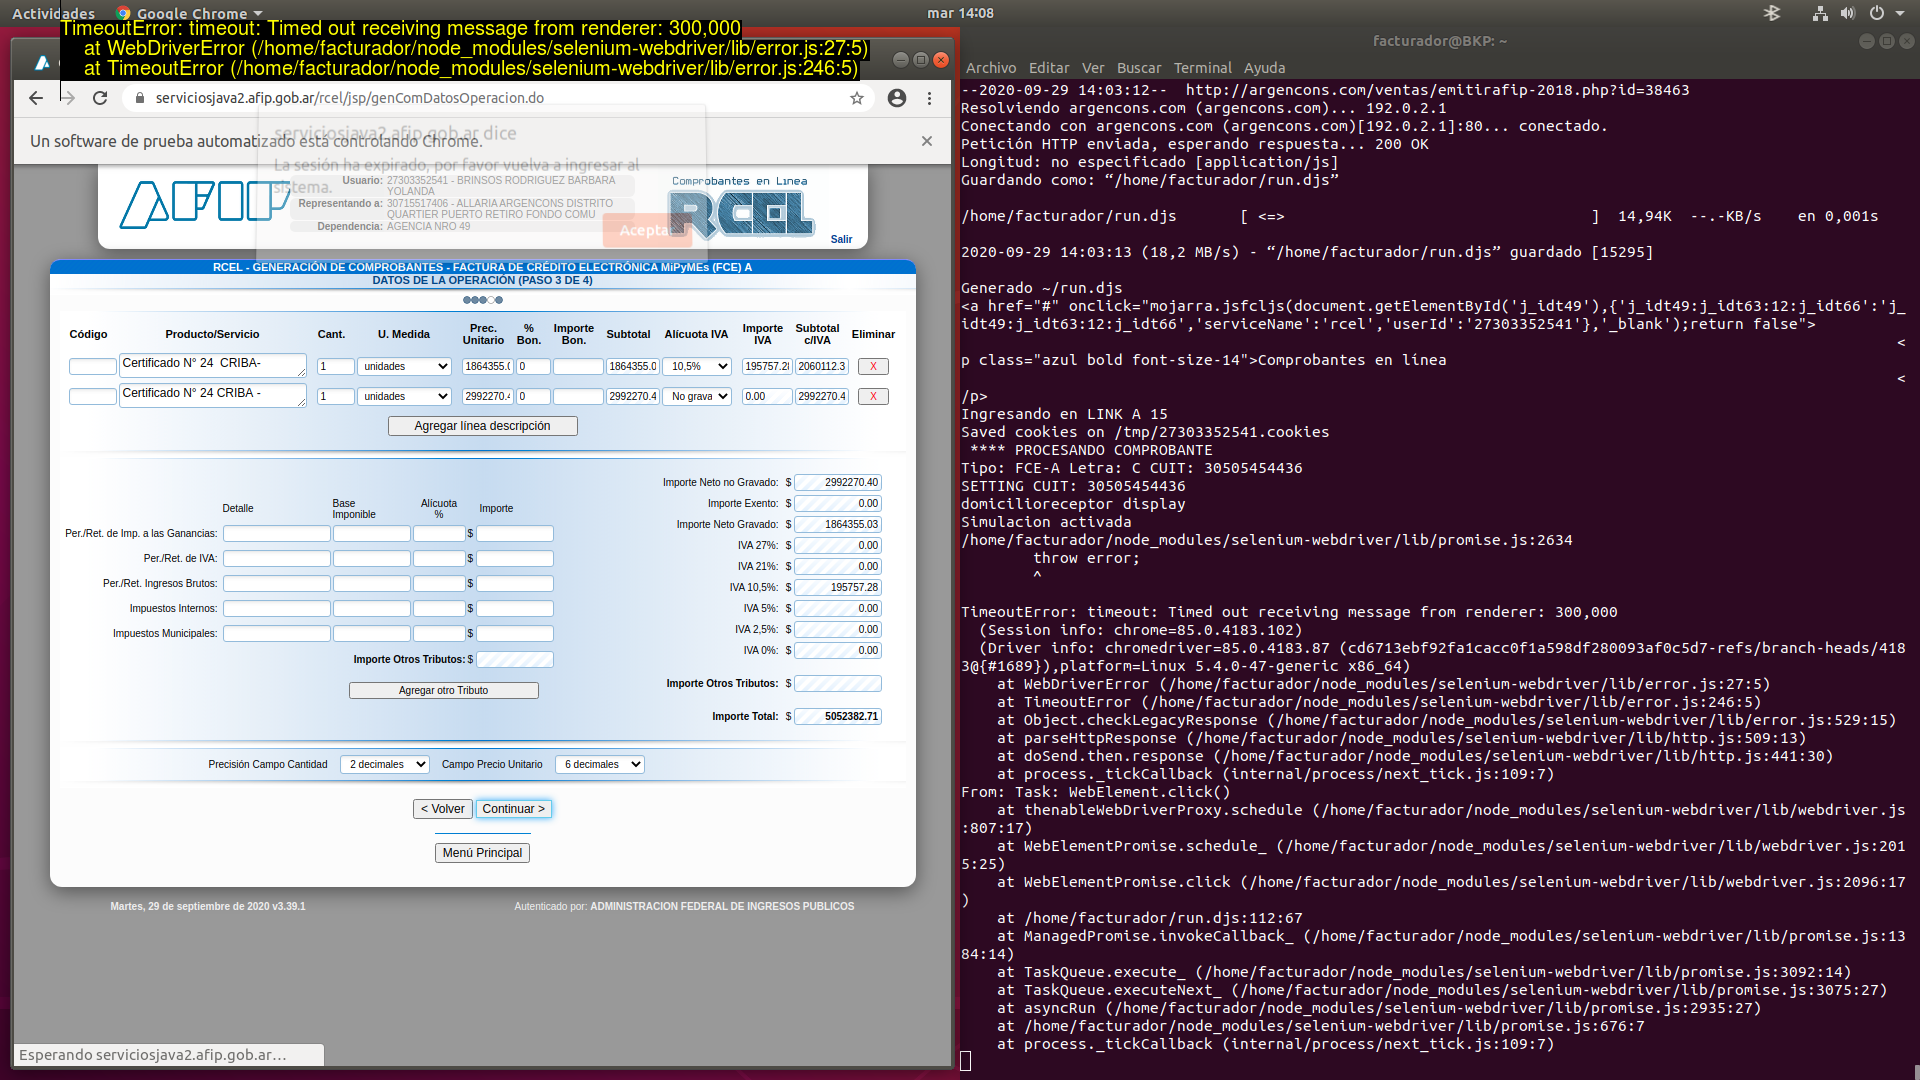
Task: Open volume indicator in top bar
Action: coord(1848,13)
